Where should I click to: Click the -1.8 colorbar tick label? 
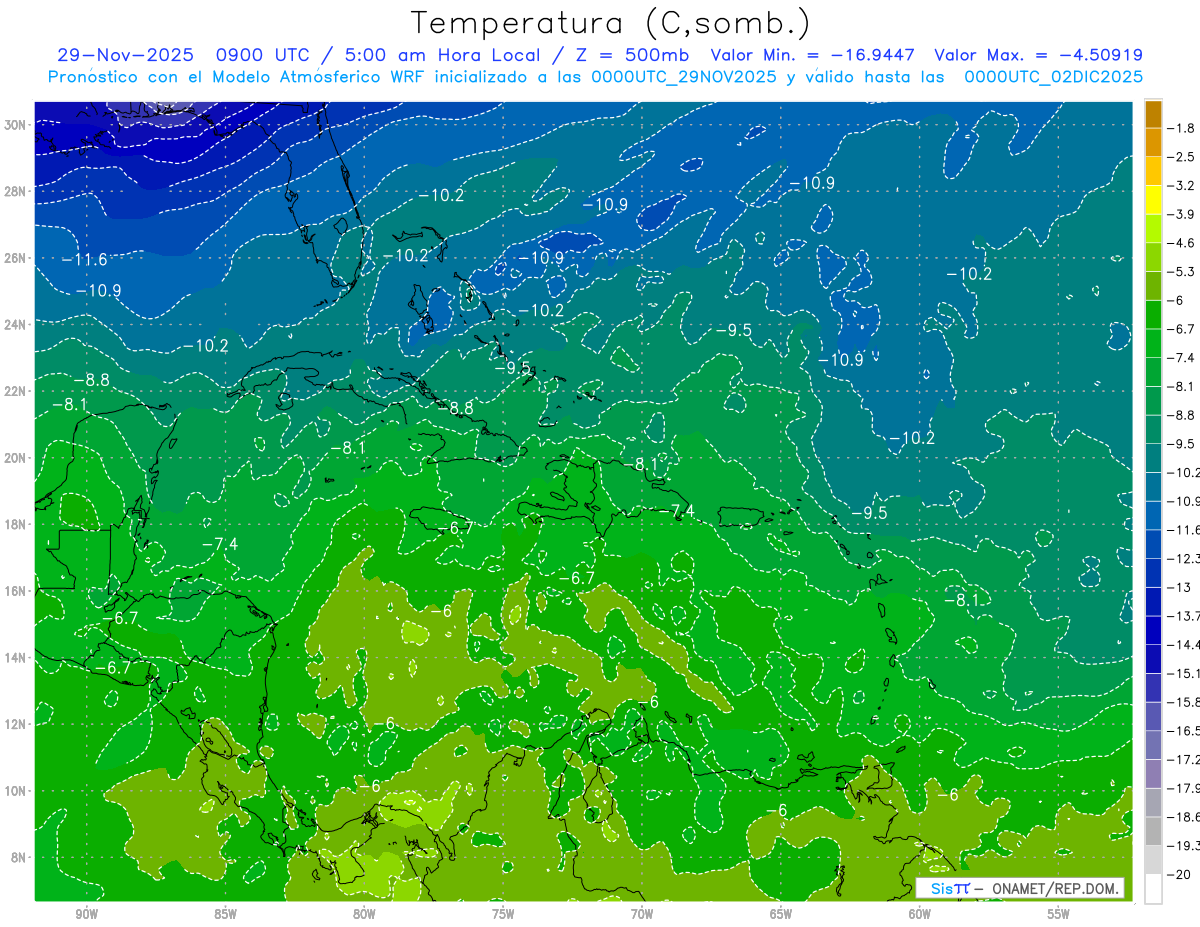click(1183, 128)
